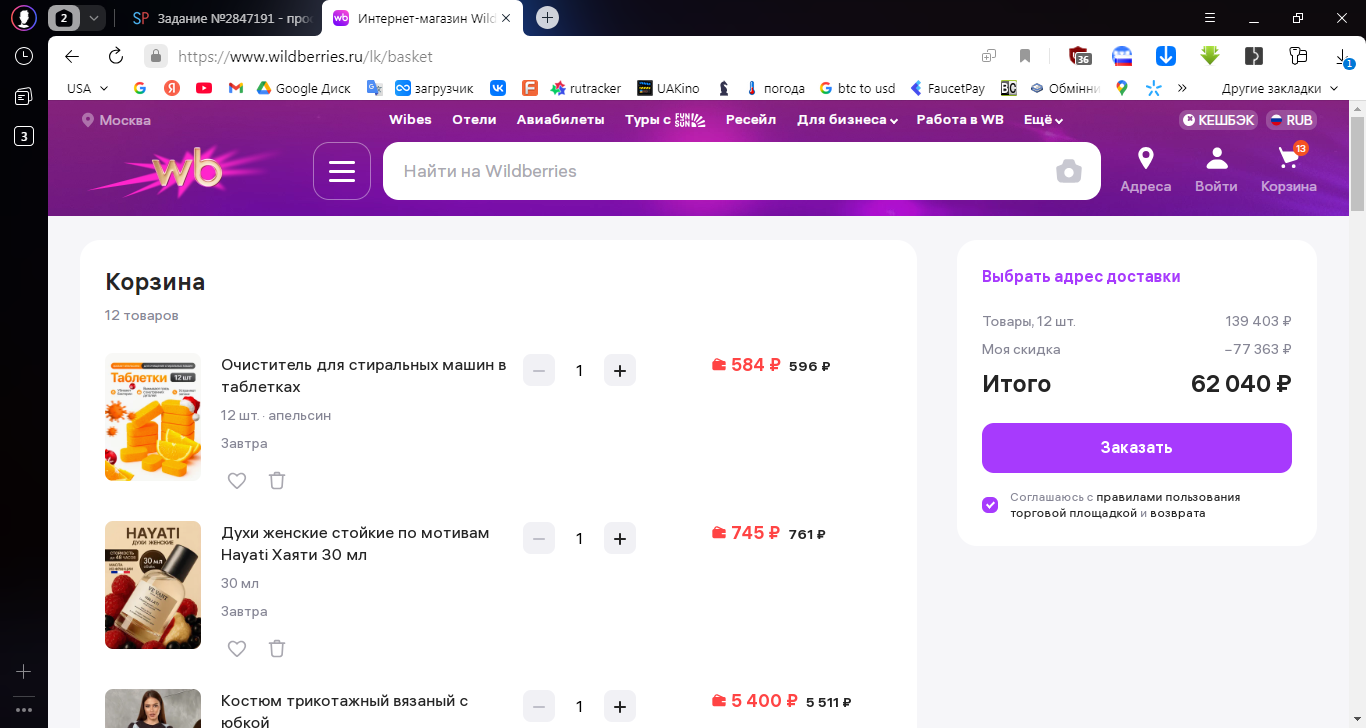This screenshot has height=728, width=1366.
Task: Decrease quantity of Очиститель для стиральных машин
Action: [x=539, y=370]
